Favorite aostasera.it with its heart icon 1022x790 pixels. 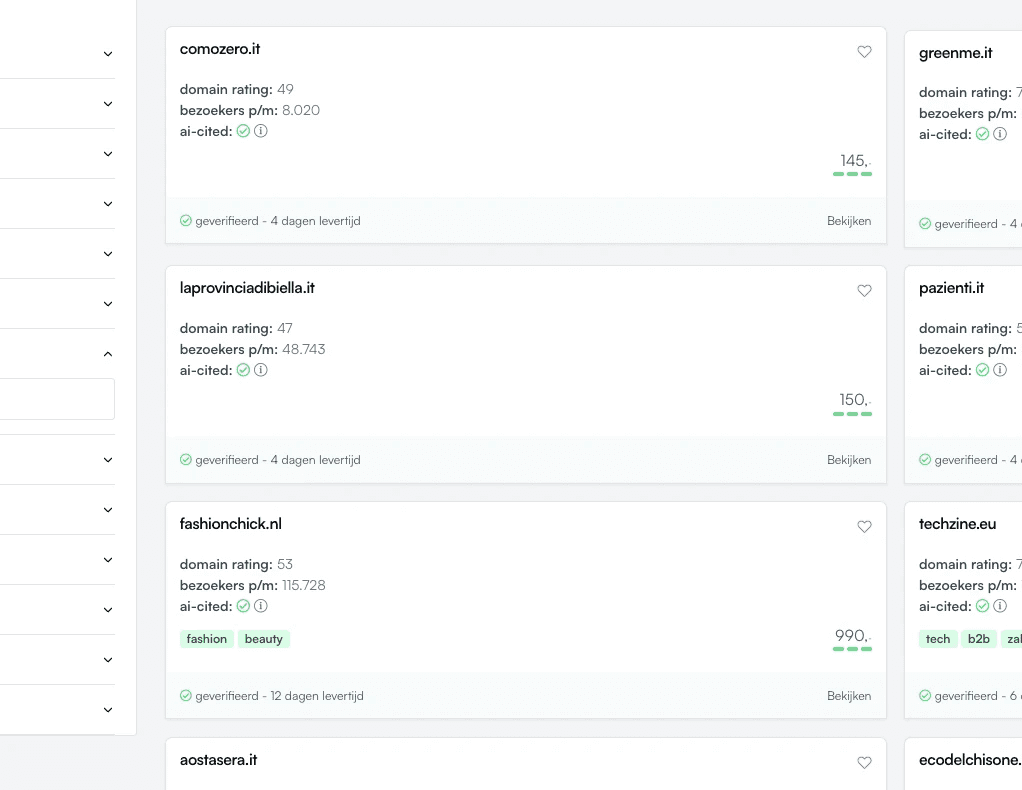pyautogui.click(x=864, y=762)
